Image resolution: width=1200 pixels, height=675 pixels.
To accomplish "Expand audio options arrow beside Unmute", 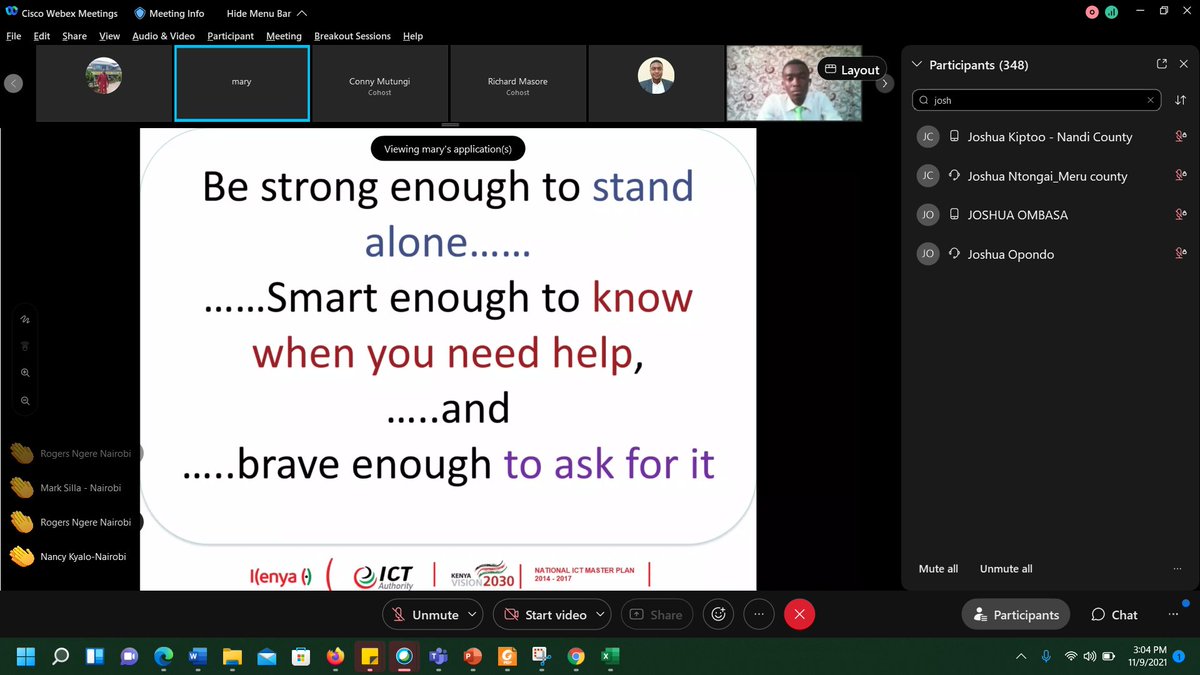I will point(473,614).
